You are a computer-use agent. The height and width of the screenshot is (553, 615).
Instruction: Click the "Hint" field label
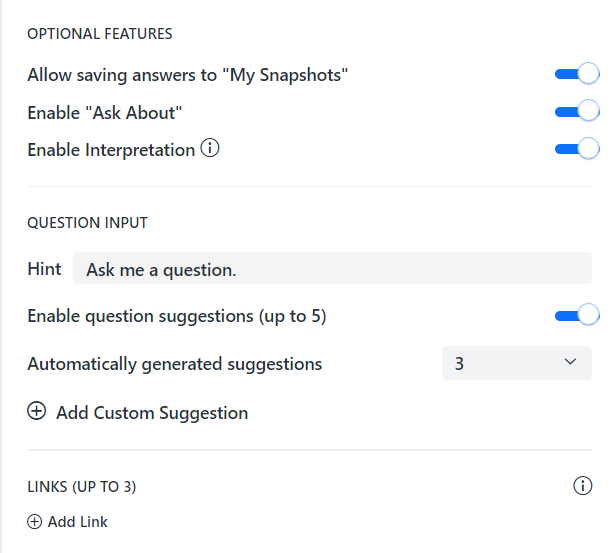pos(44,269)
